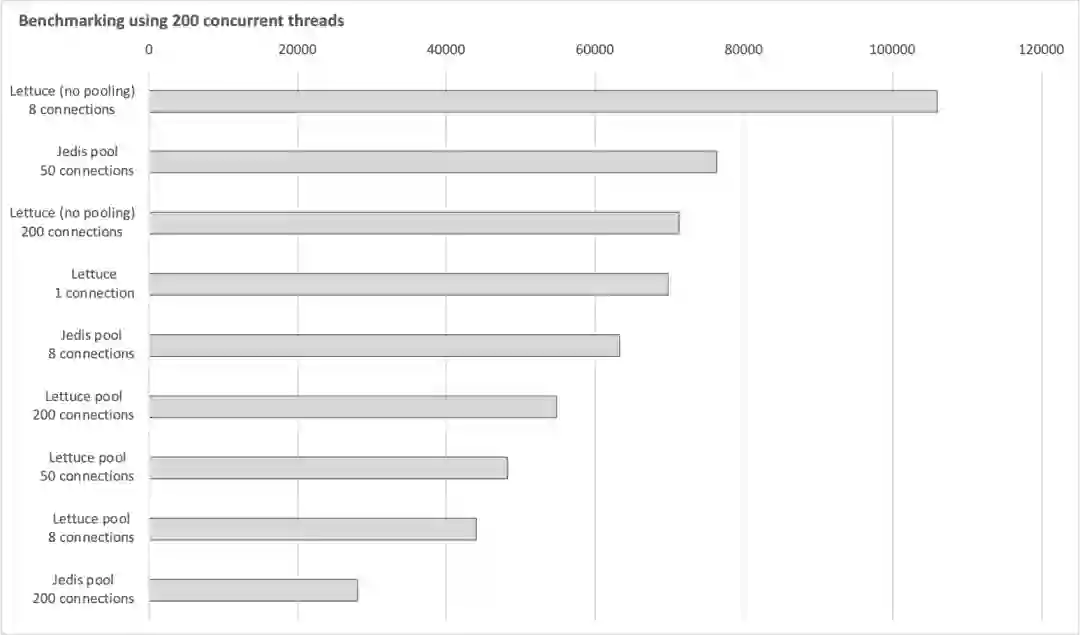Image resolution: width=1080 pixels, height=635 pixels.
Task: Select the Lettuce (no pooling) 200 connections bar
Action: 414,223
